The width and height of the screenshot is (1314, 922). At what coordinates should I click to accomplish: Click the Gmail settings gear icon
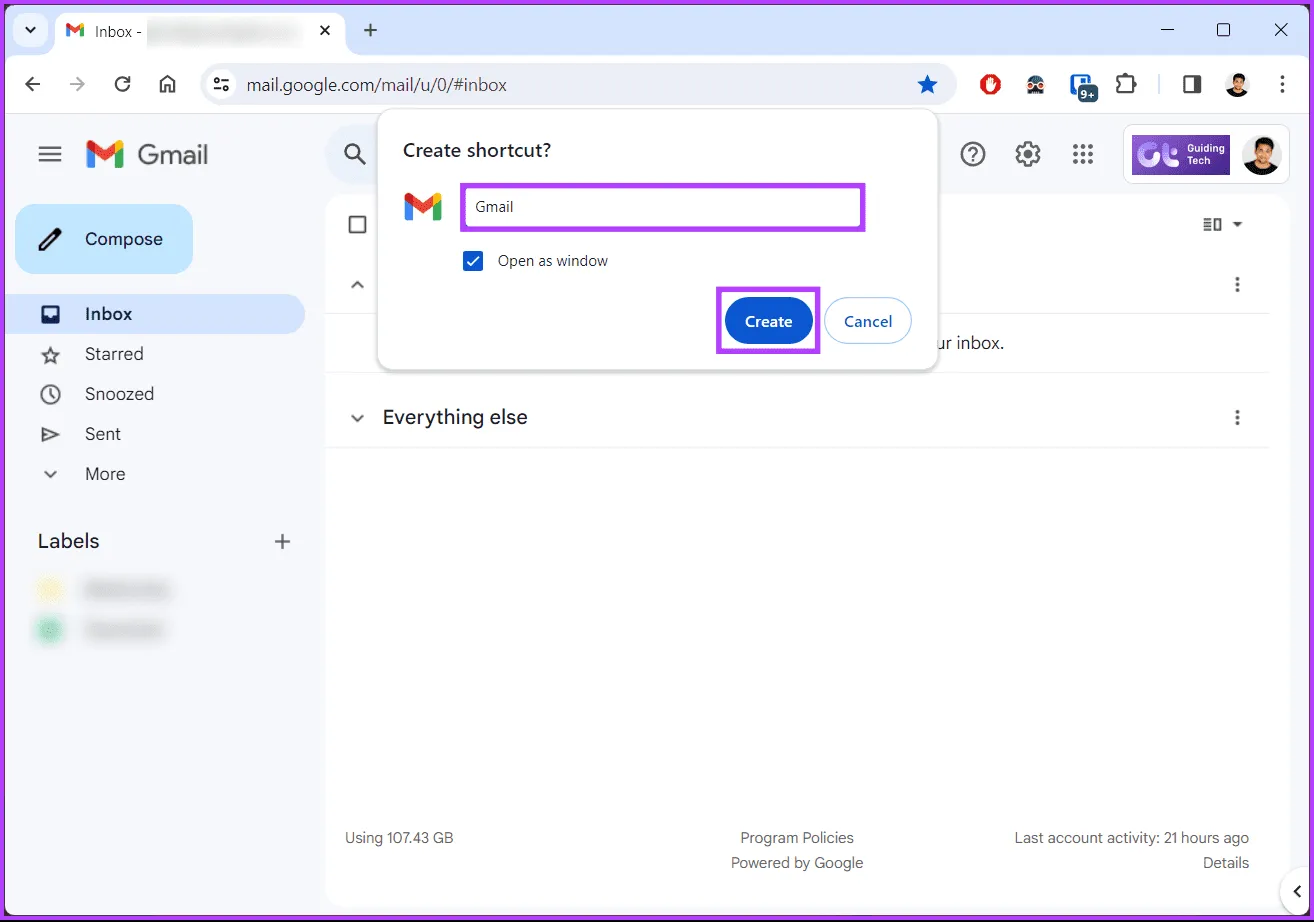[x=1027, y=154]
